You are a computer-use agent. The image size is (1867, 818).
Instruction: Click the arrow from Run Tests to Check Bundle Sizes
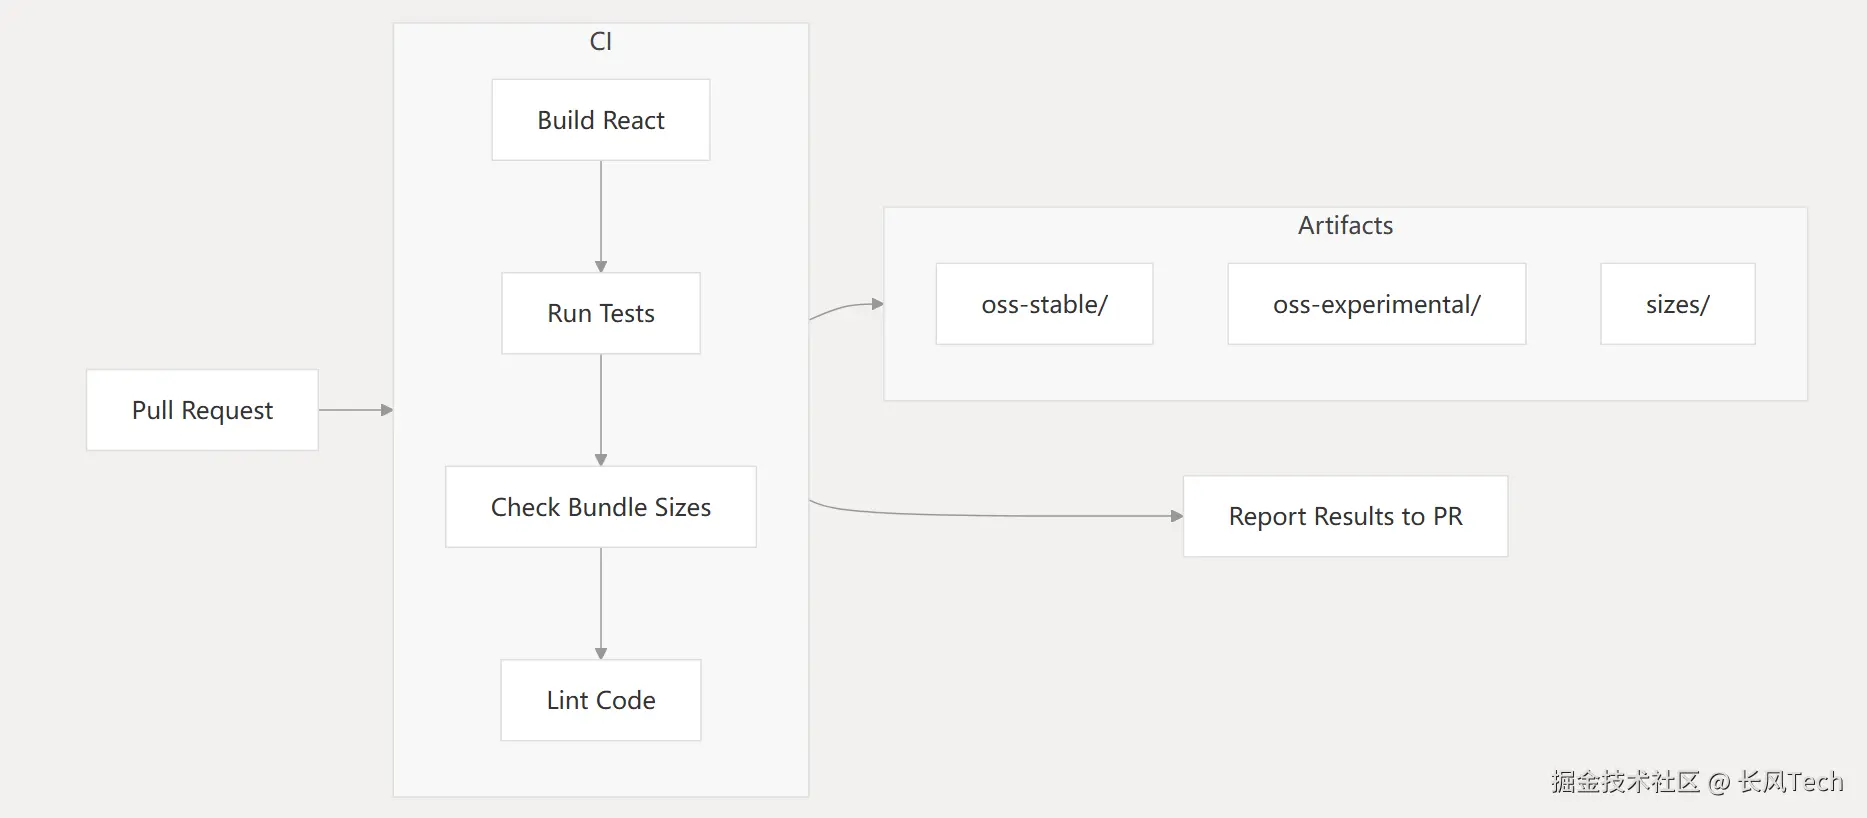coord(601,409)
